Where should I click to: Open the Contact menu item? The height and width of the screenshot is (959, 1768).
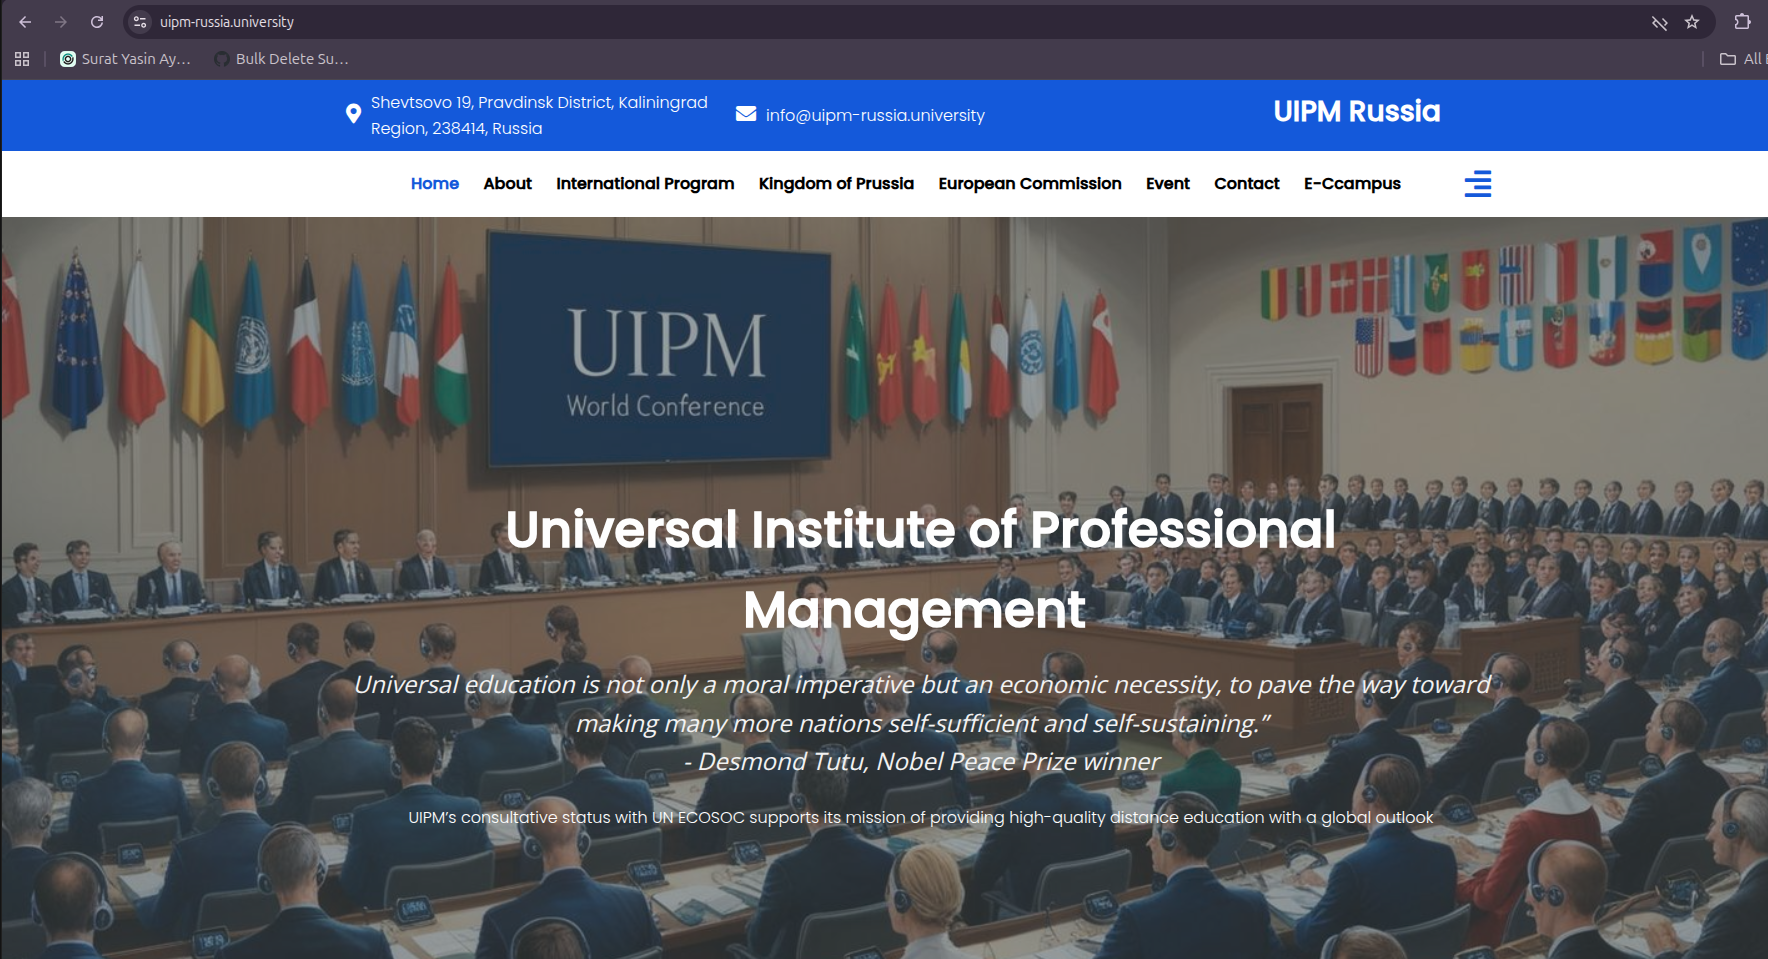click(x=1247, y=184)
